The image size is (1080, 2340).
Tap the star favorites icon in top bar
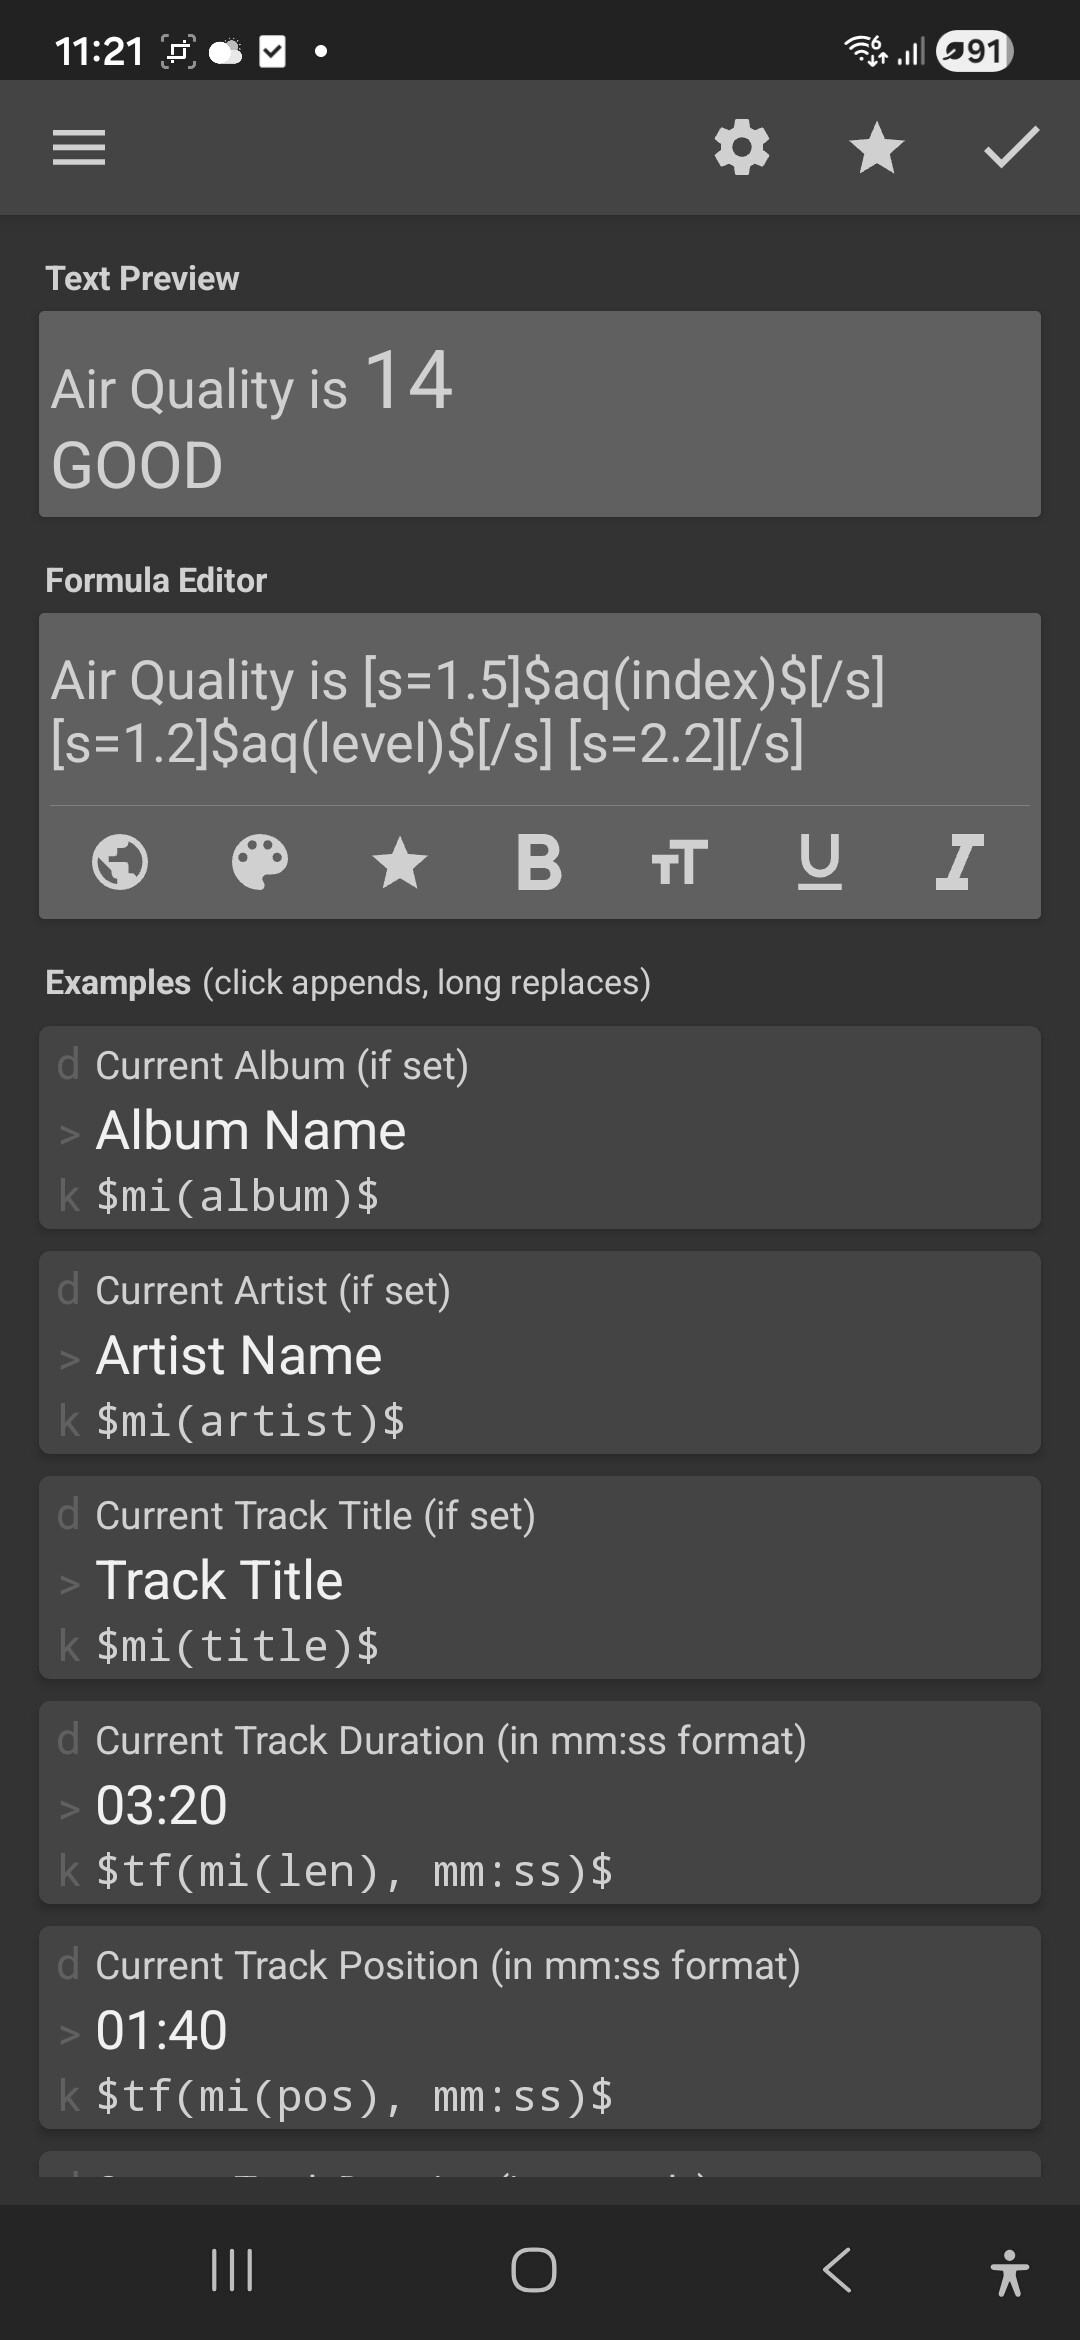click(876, 147)
